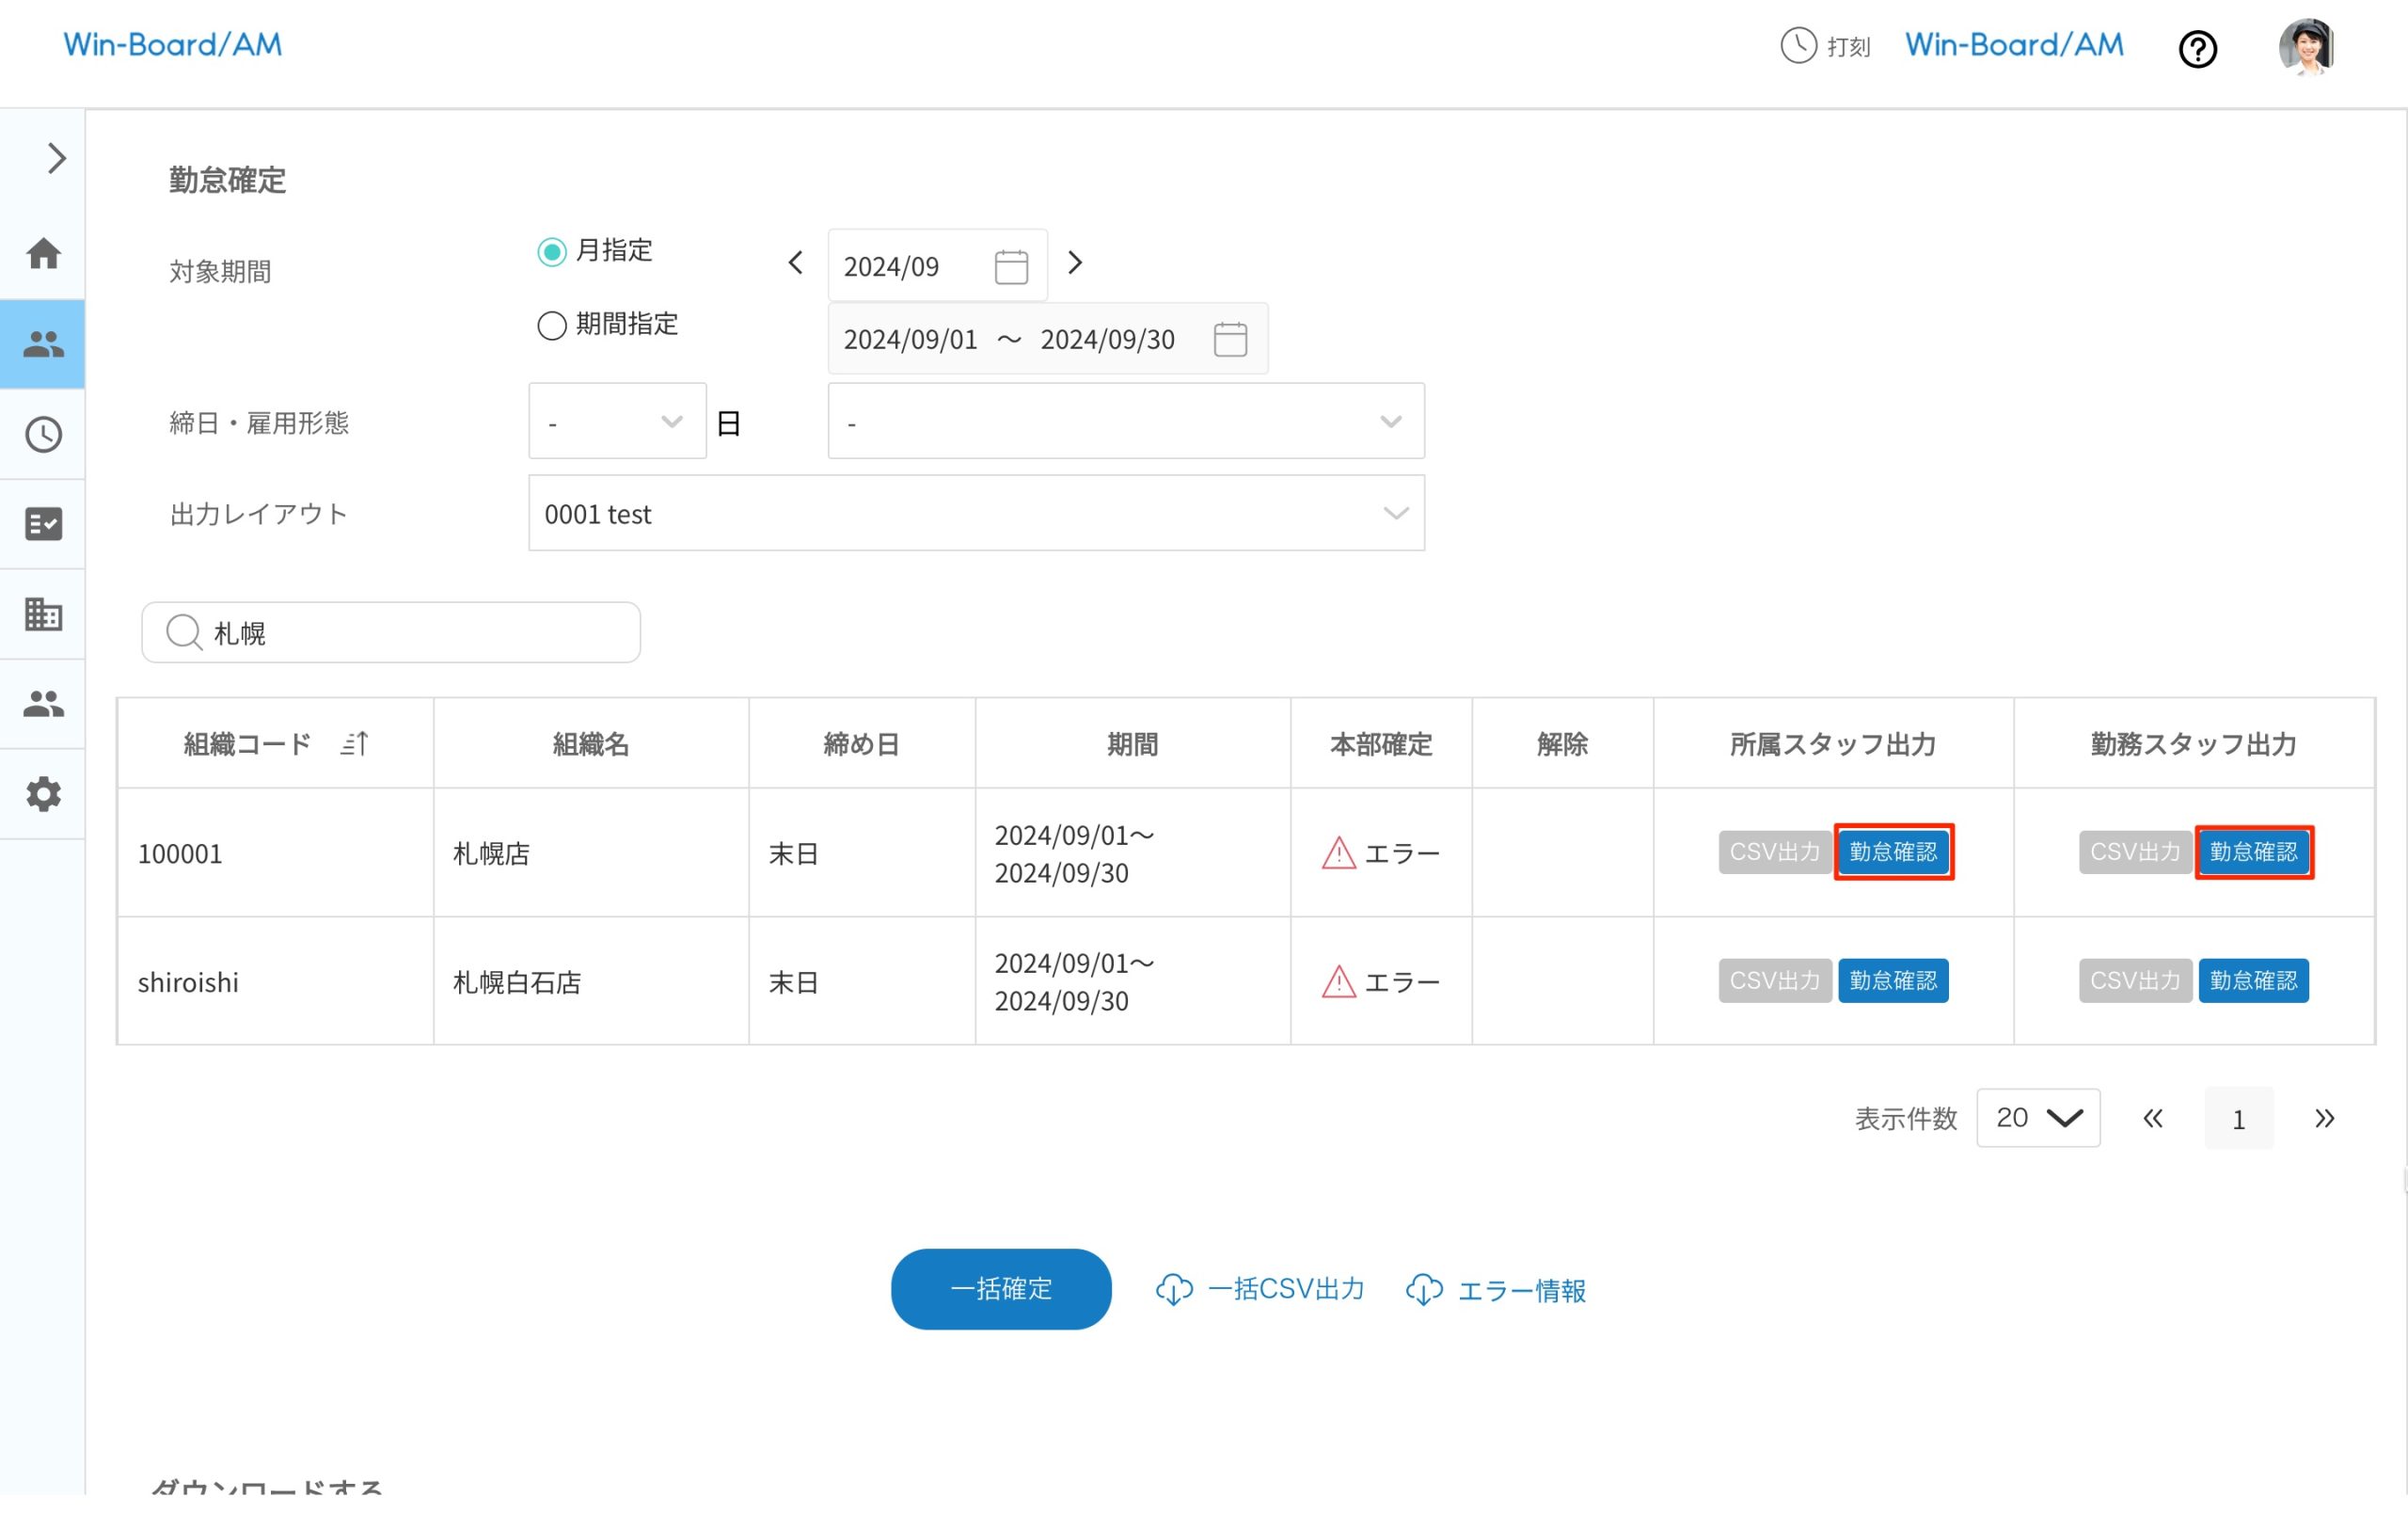Click the 打刻 clock icon in header

point(1798,45)
